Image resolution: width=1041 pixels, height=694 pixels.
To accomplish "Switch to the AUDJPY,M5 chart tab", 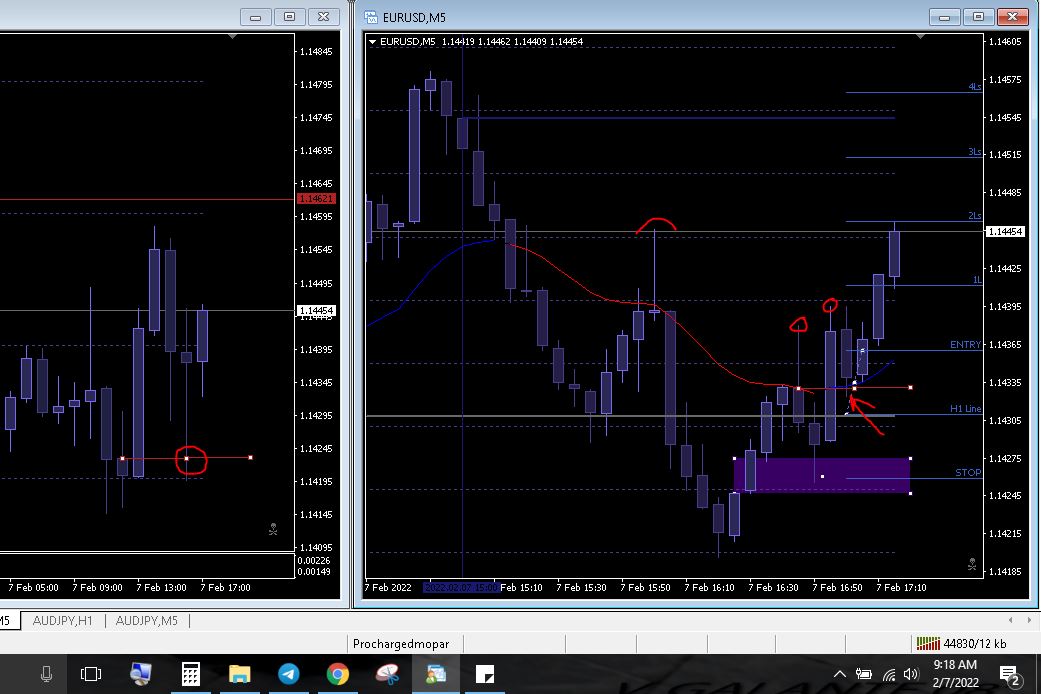I will (x=147, y=620).
